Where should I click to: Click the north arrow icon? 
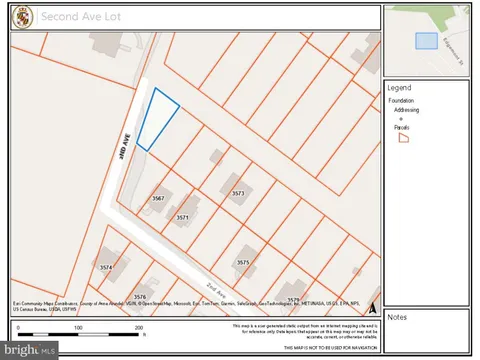click(x=373, y=308)
